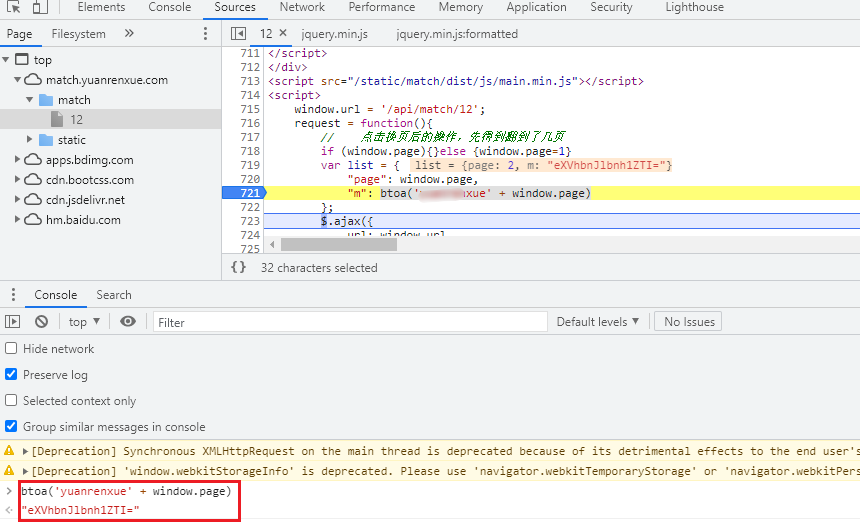Open the Memory tab

[461, 7]
